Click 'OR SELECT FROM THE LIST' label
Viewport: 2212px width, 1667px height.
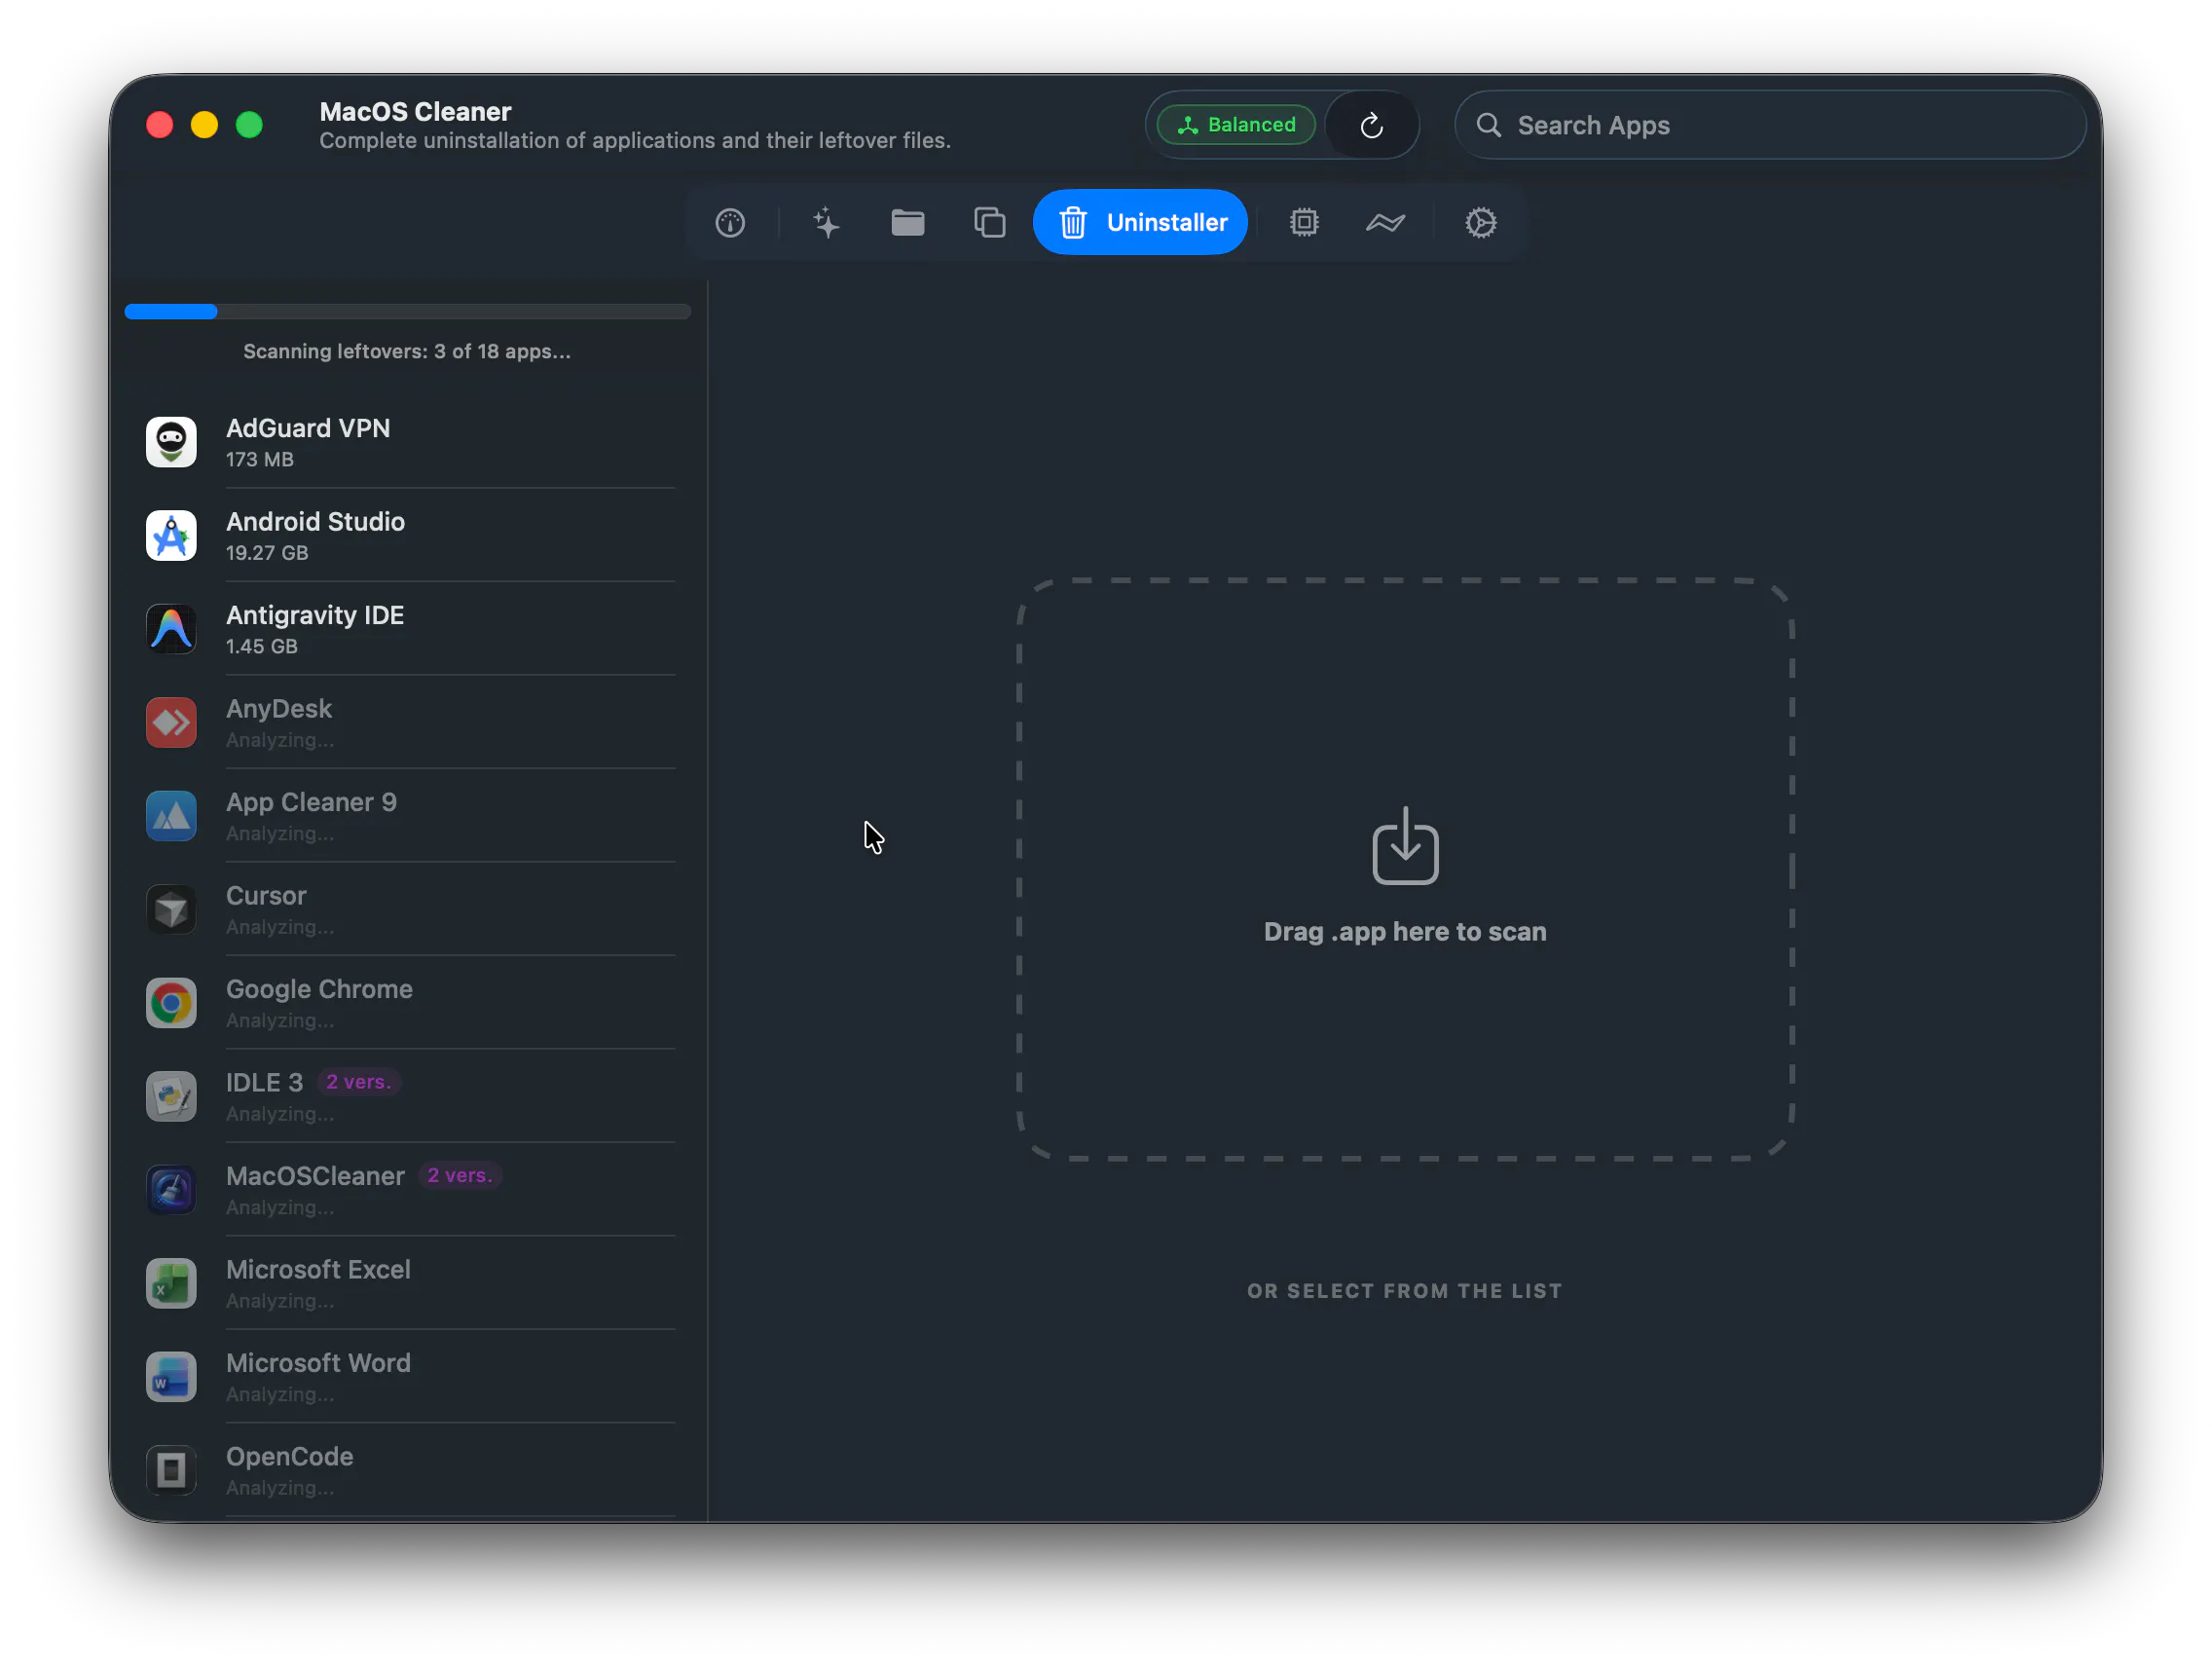pos(1404,1291)
